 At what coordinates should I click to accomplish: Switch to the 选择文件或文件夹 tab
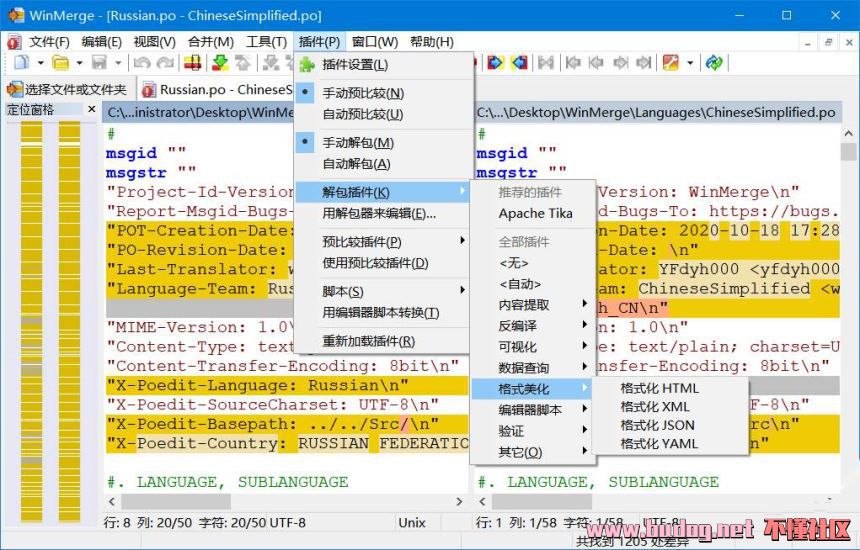66,89
